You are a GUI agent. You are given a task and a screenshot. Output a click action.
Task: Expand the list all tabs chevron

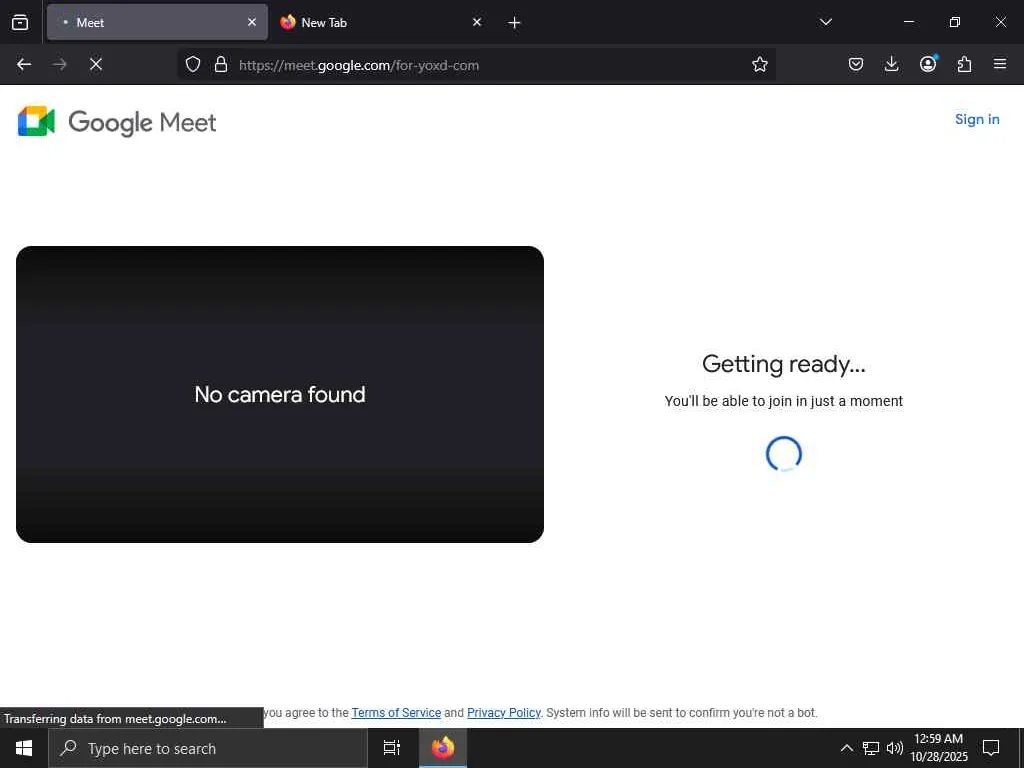825,22
